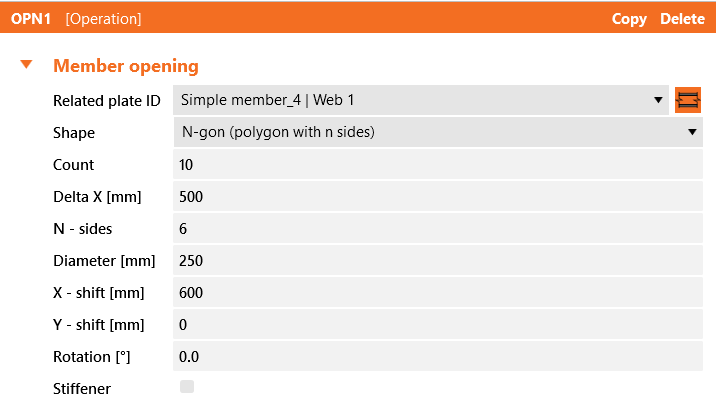Open the Shape dropdown

pos(438,132)
